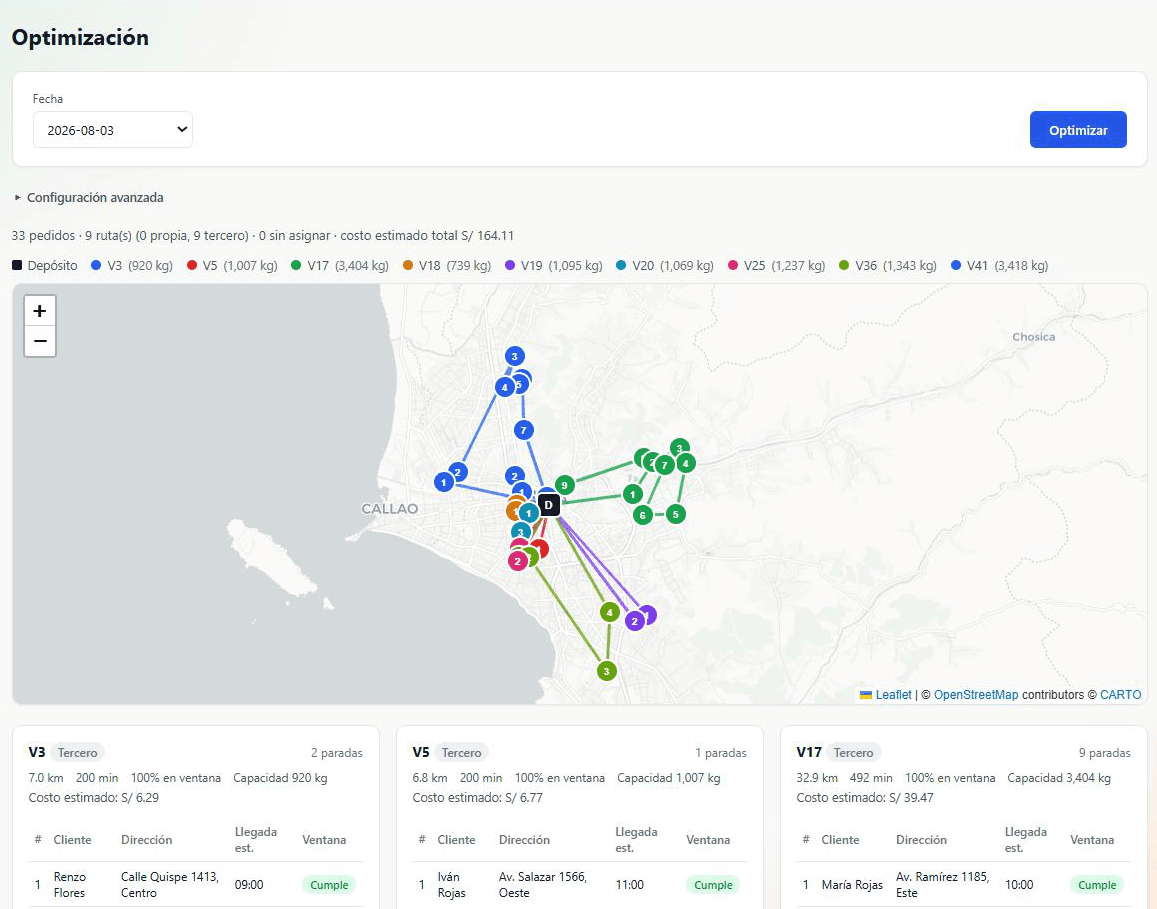Click the 'Optimización' page heading
The width and height of the screenshot is (1157, 909).
pyautogui.click(x=80, y=38)
